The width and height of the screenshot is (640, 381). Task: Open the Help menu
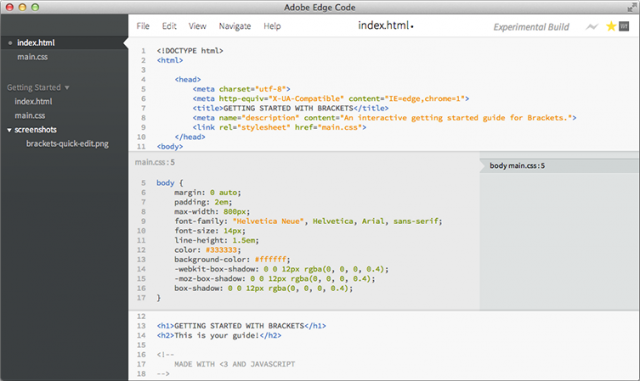pyautogui.click(x=272, y=26)
